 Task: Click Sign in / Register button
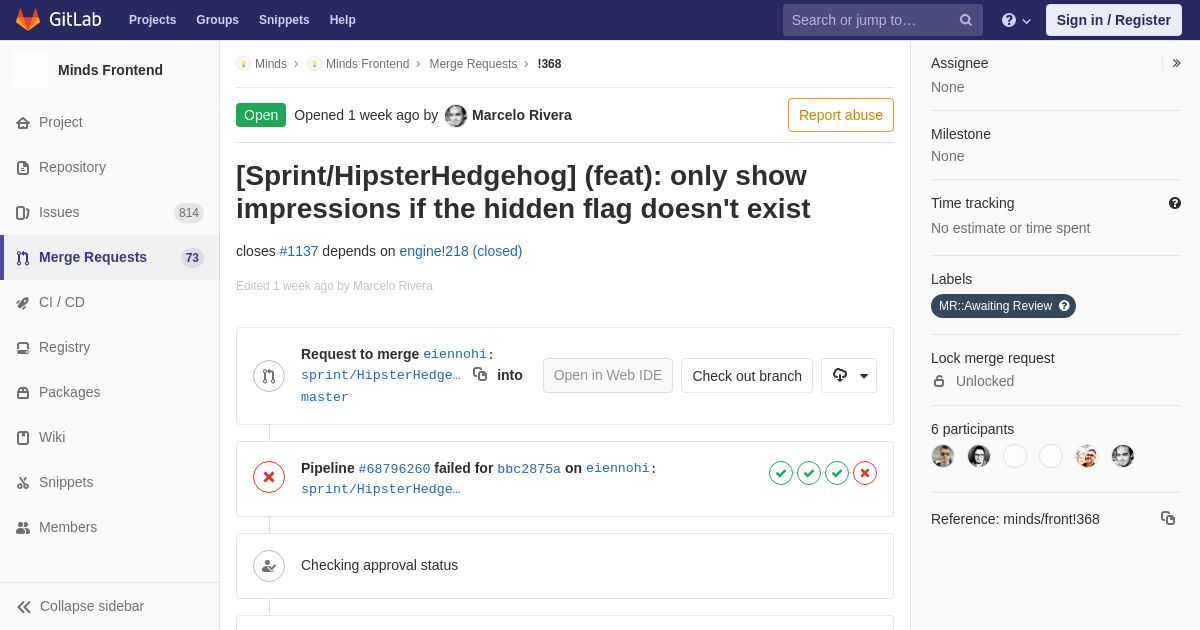1113,20
